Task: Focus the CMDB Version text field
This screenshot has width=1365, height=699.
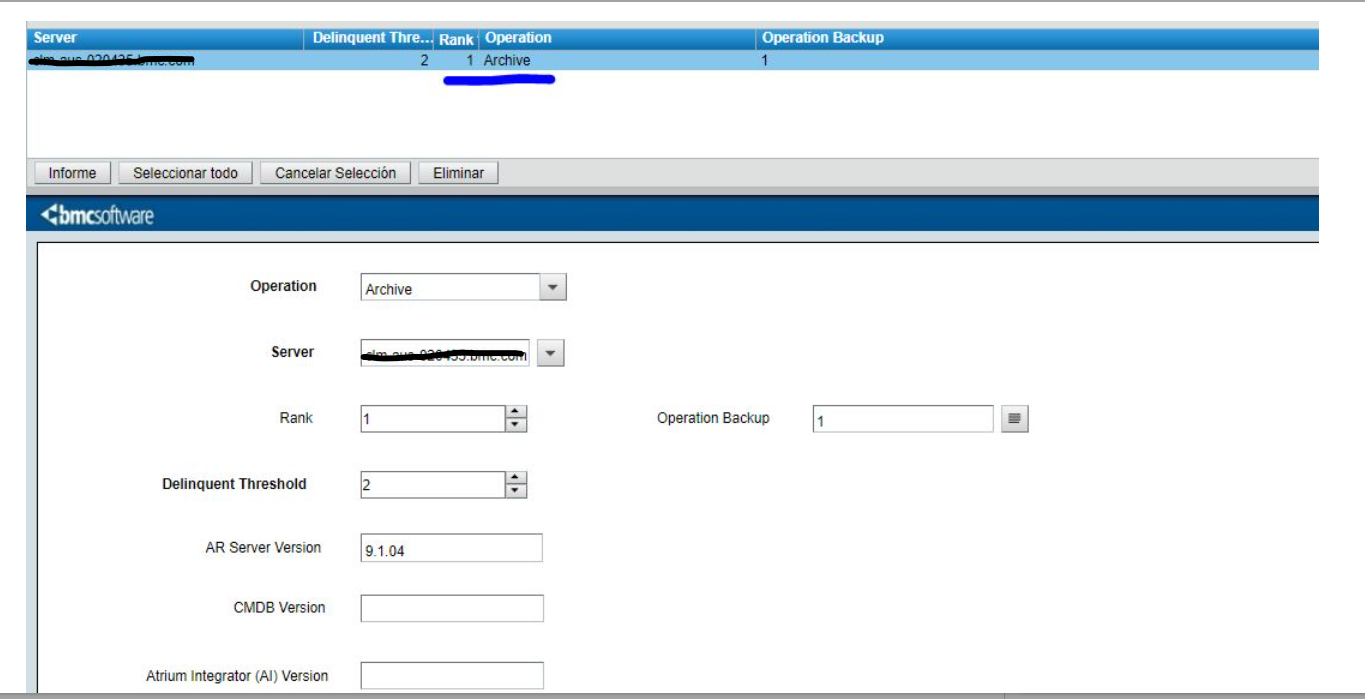Action: pos(451,608)
